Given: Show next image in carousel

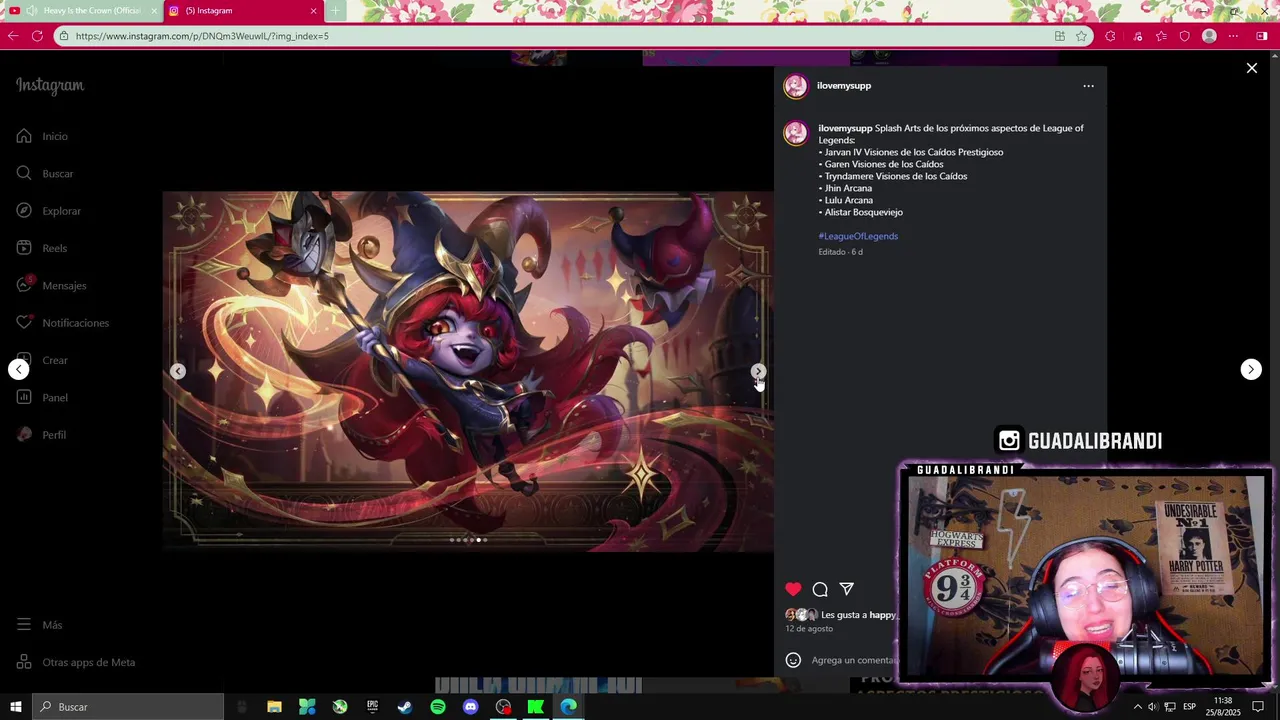Looking at the screenshot, I should [x=758, y=371].
